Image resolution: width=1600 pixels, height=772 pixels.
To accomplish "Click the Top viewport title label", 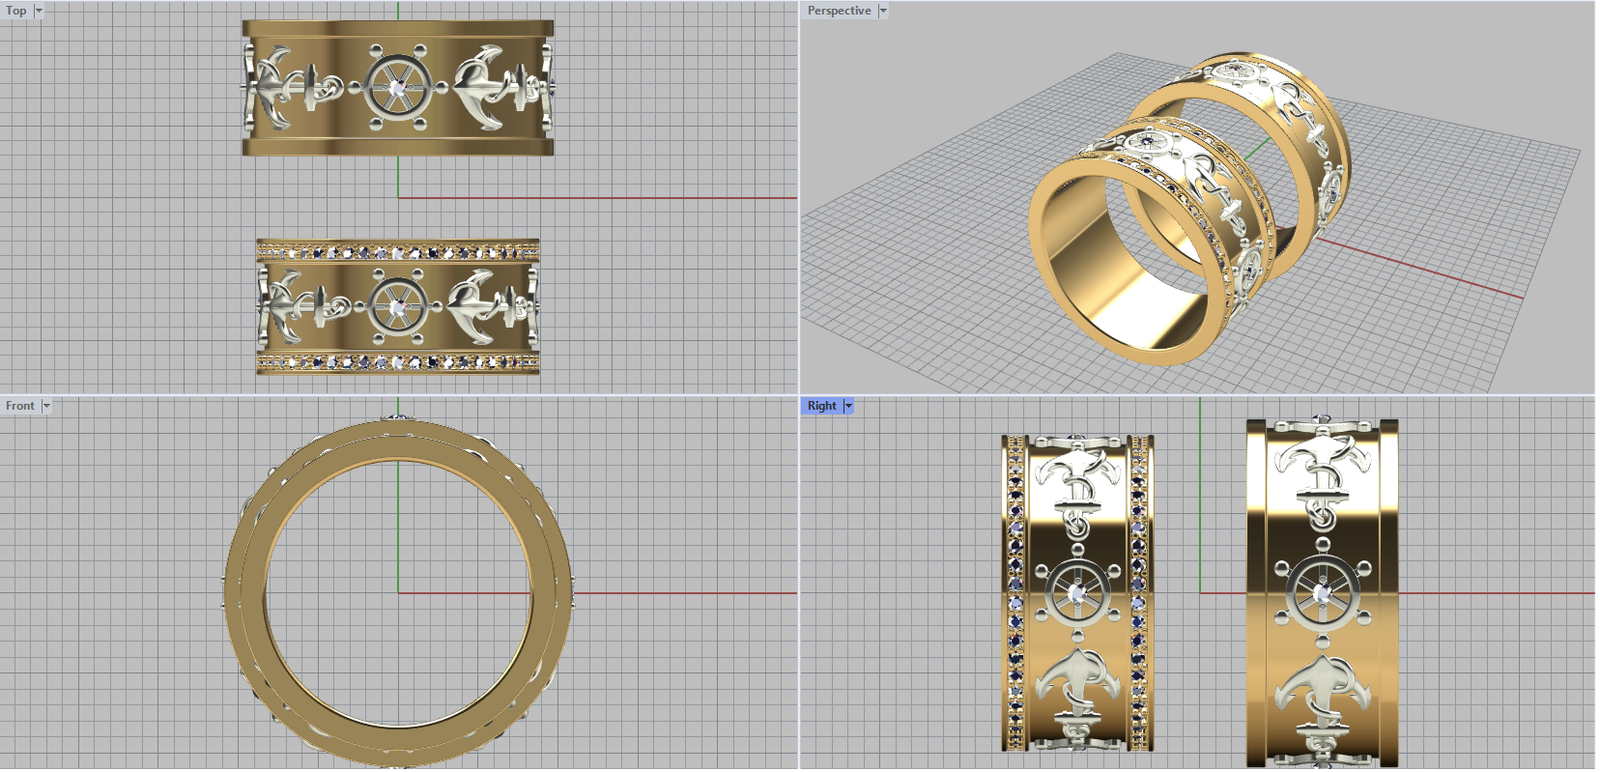I will coord(16,11).
